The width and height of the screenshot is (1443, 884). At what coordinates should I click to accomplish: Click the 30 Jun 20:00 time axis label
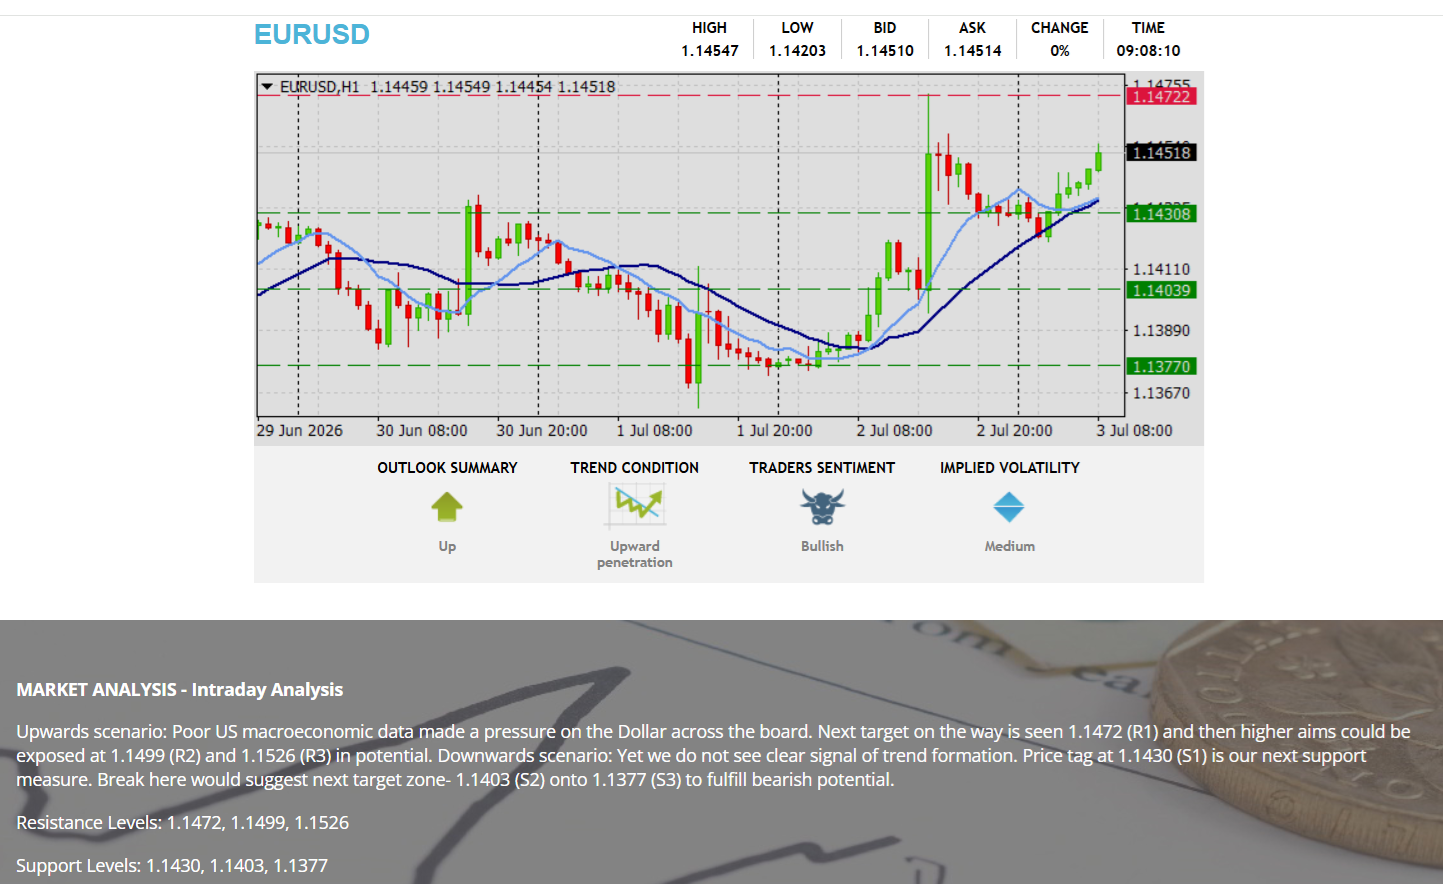click(x=542, y=431)
